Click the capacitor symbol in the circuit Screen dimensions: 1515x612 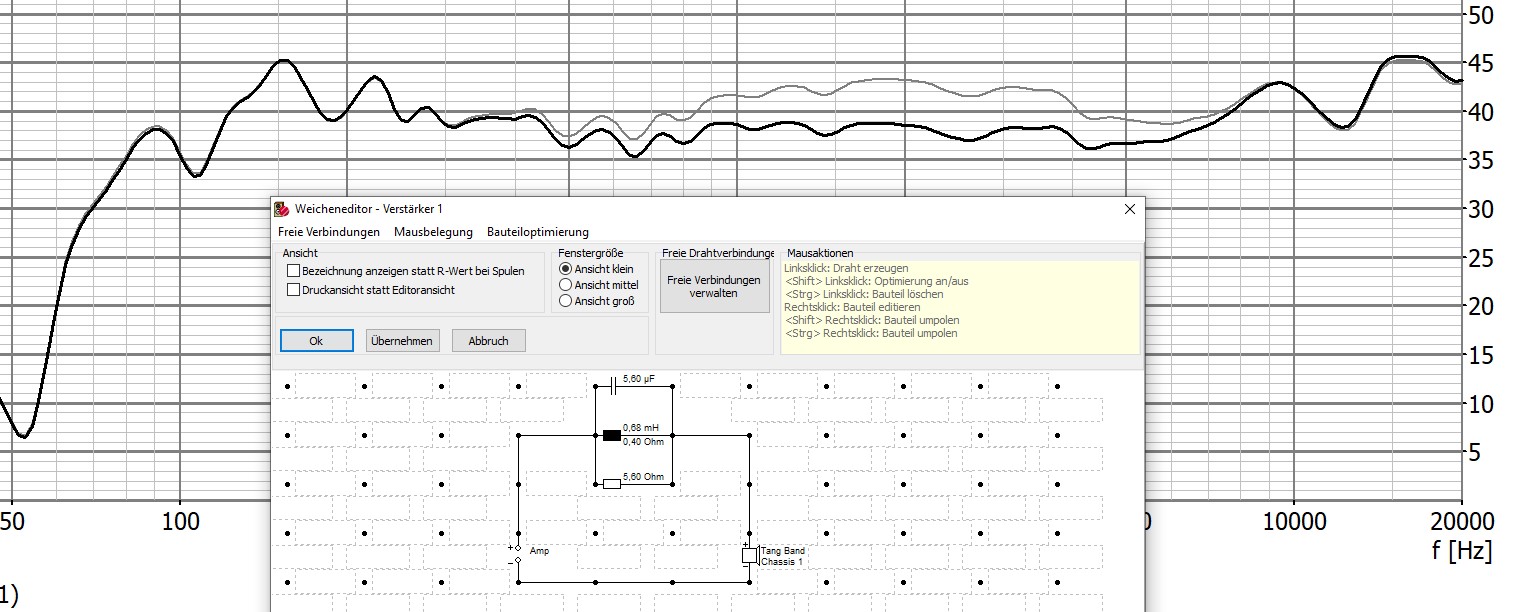pos(612,385)
